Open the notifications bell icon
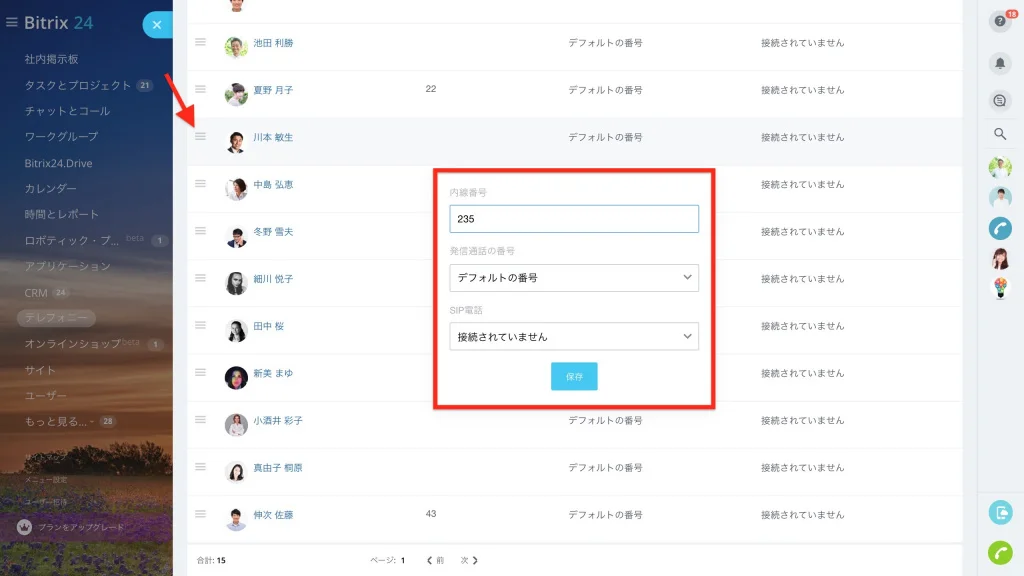Image resolution: width=1024 pixels, height=576 pixels. 1000,63
